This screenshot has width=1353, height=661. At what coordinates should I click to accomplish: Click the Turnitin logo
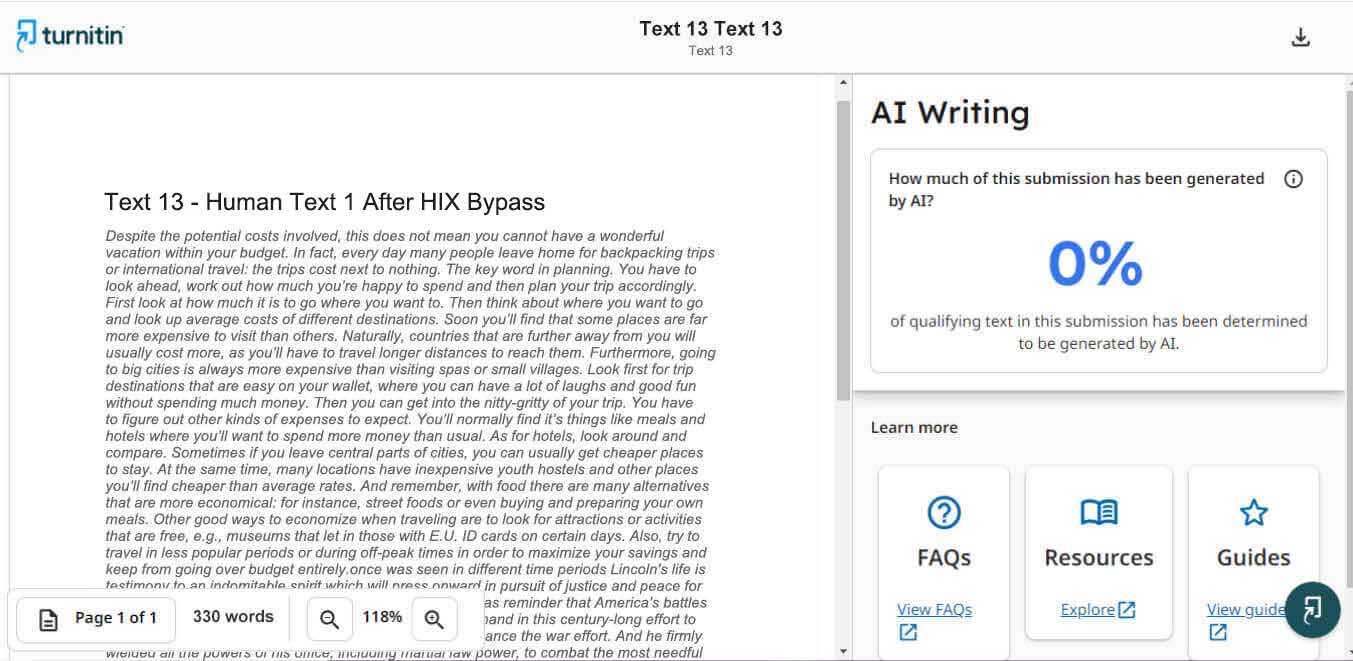click(70, 35)
